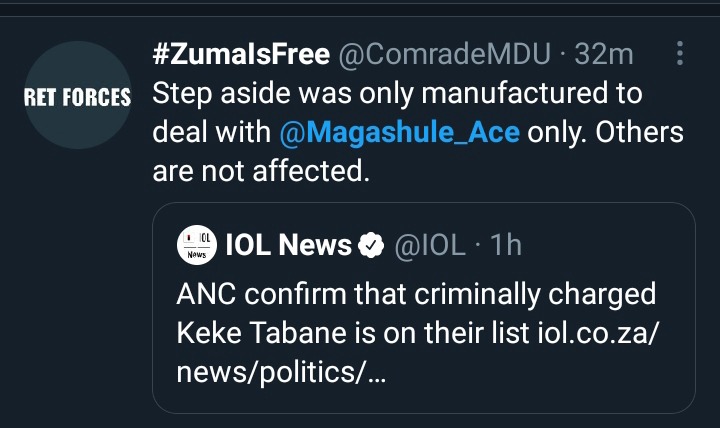Image resolution: width=720 pixels, height=428 pixels.
Task: Open the quoted IOL News tweet card
Action: coord(424,308)
